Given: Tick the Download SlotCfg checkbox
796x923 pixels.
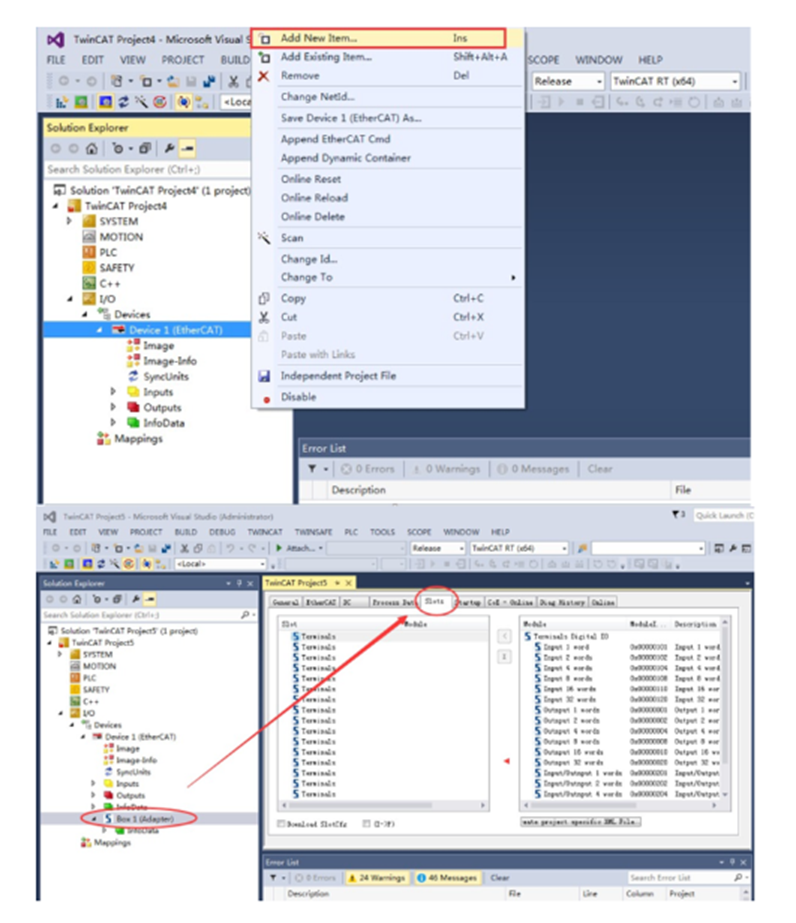Looking at the screenshot, I should tap(281, 824).
